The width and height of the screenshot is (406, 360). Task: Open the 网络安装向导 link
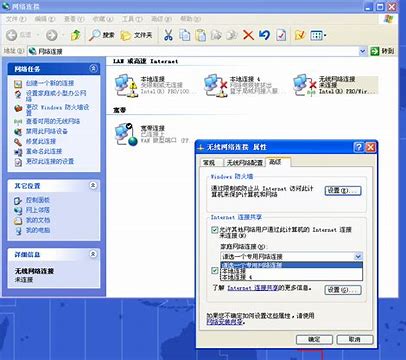(x=225, y=322)
